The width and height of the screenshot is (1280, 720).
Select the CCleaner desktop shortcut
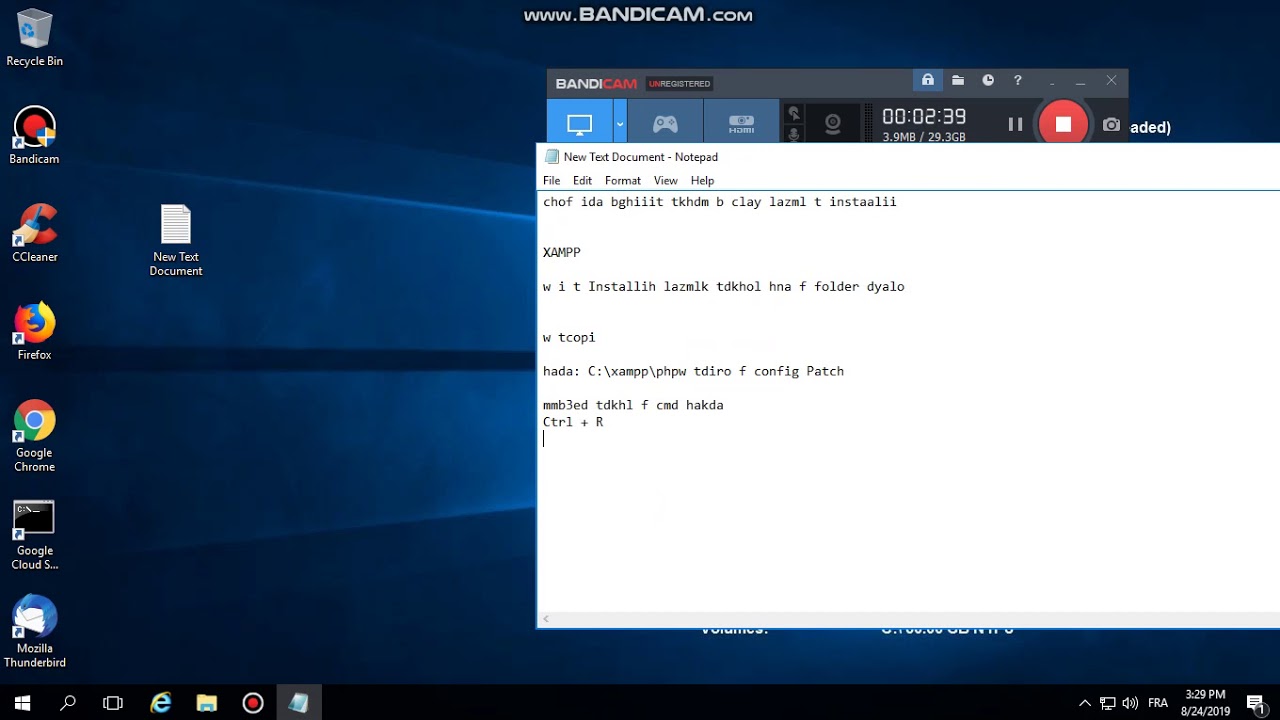point(34,234)
